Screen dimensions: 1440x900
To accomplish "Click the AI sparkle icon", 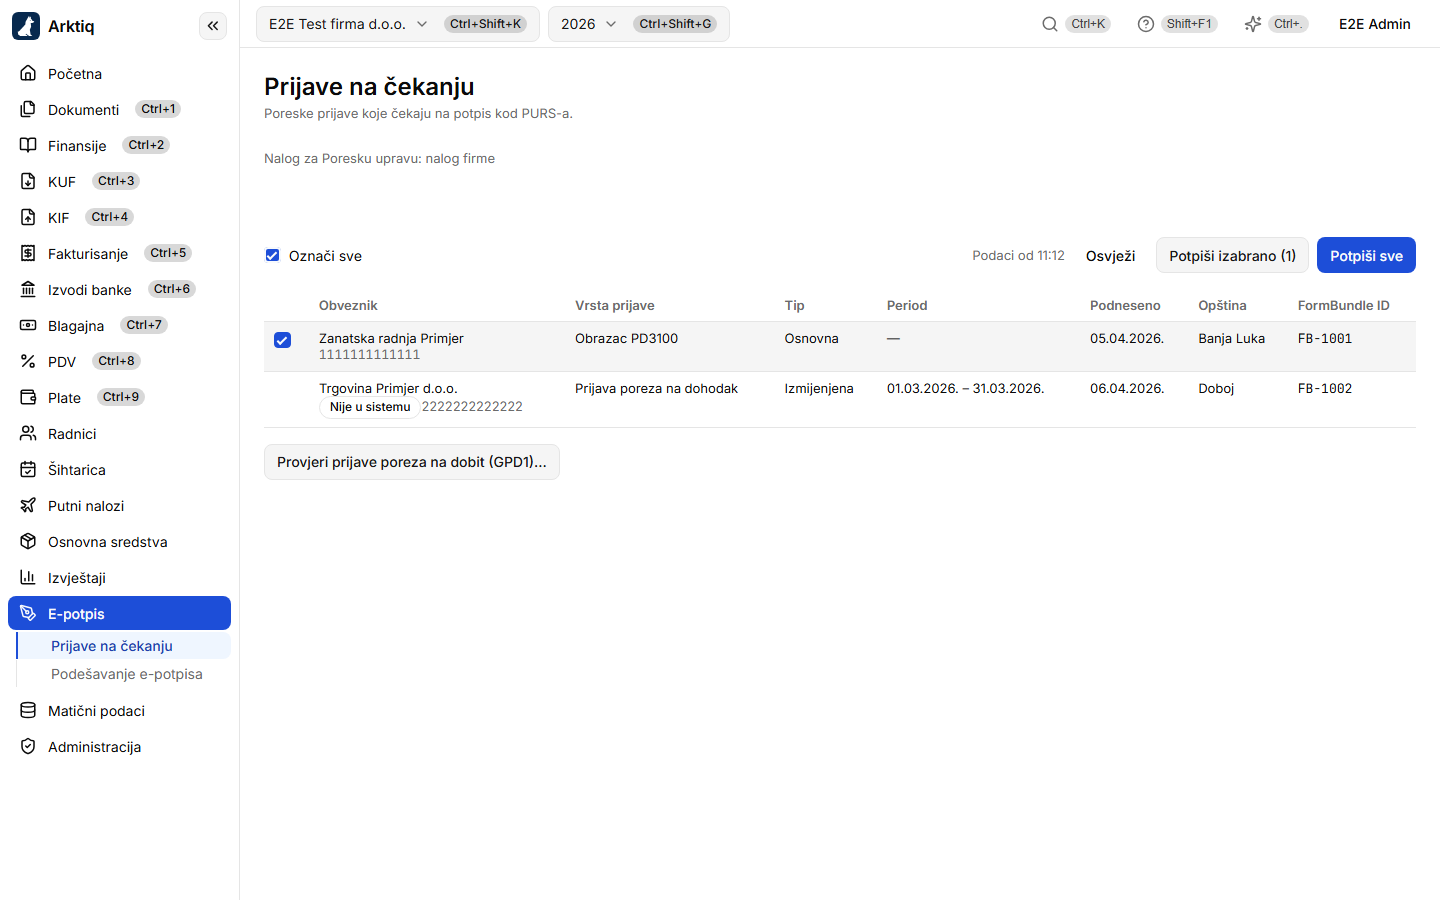I will 1253,24.
